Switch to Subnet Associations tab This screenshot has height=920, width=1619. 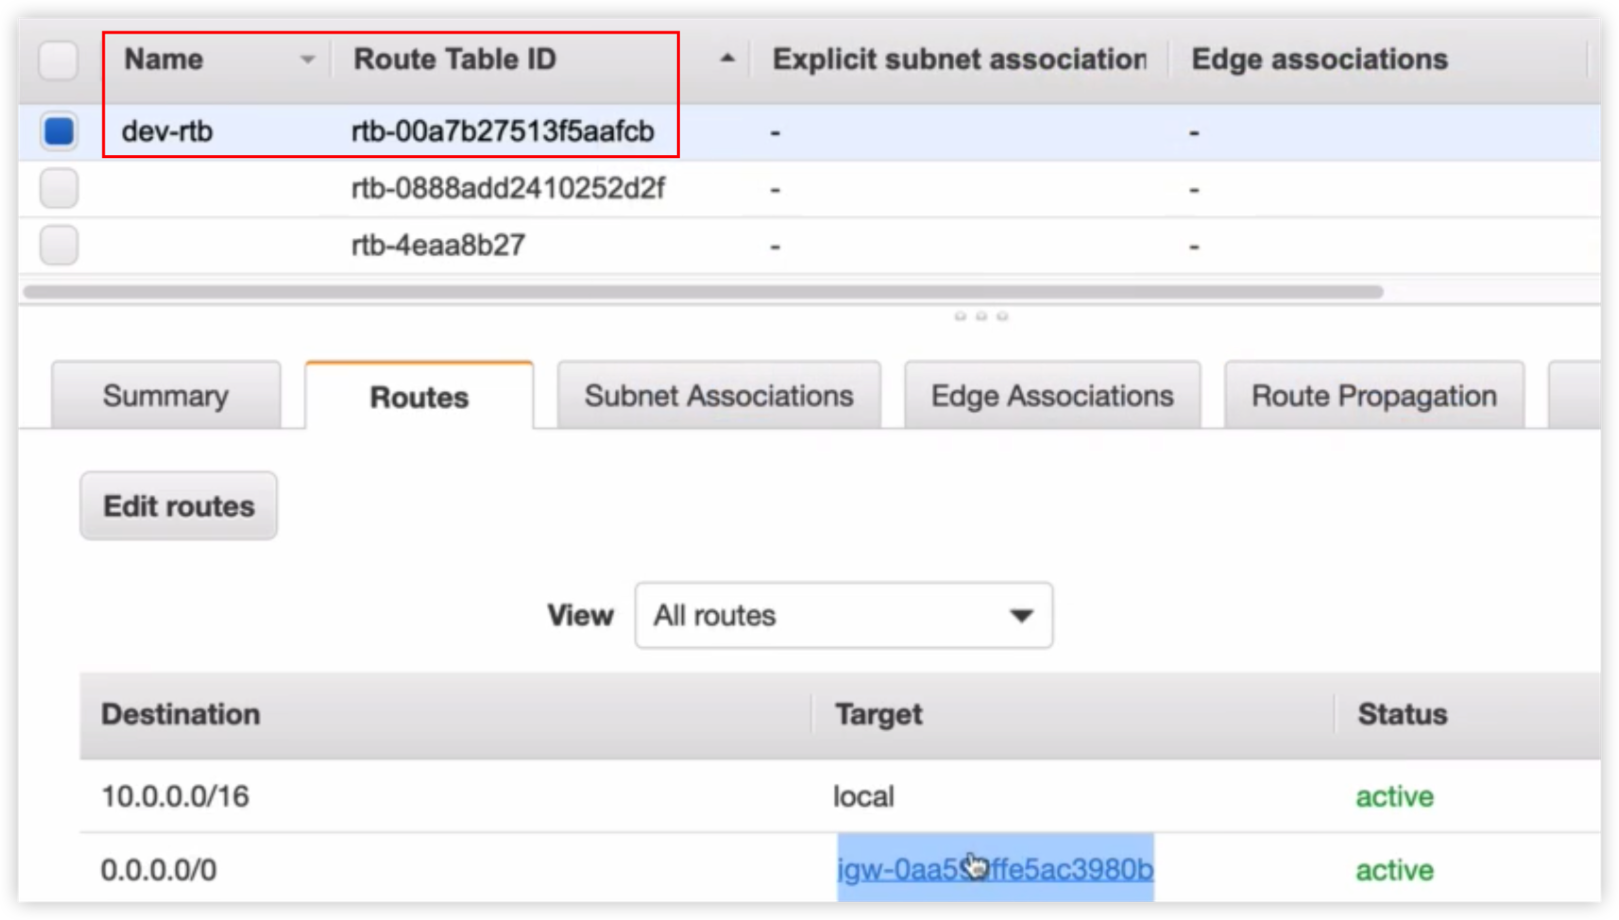tap(719, 396)
